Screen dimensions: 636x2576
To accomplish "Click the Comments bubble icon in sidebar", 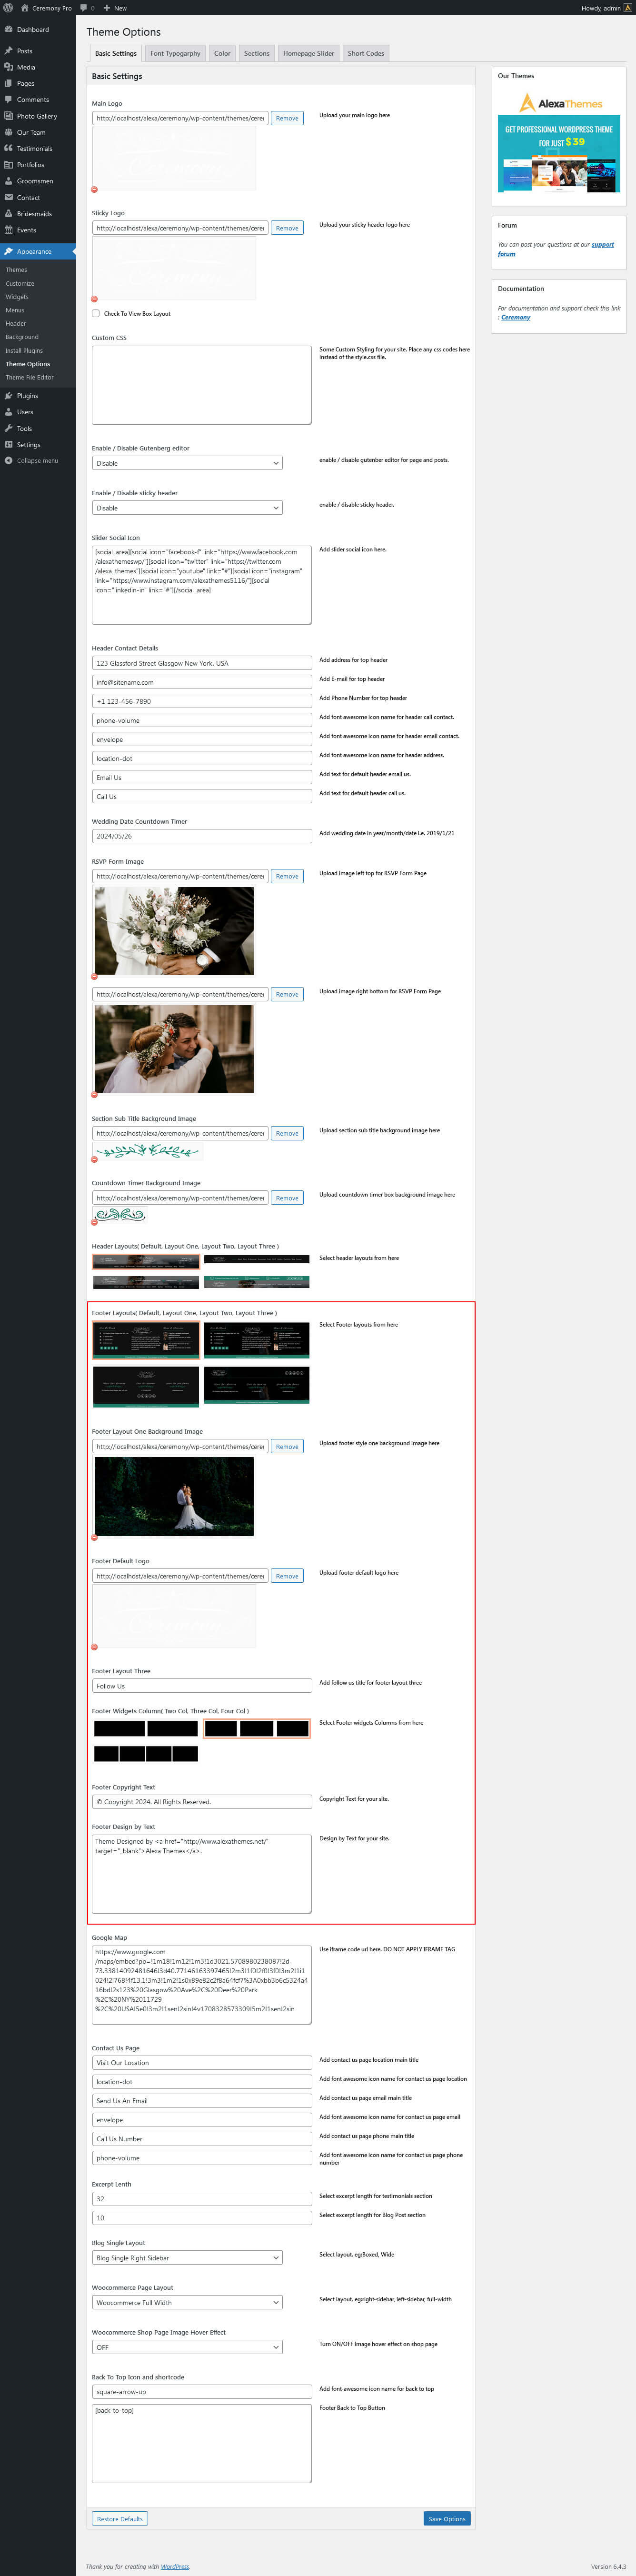I will click(9, 100).
